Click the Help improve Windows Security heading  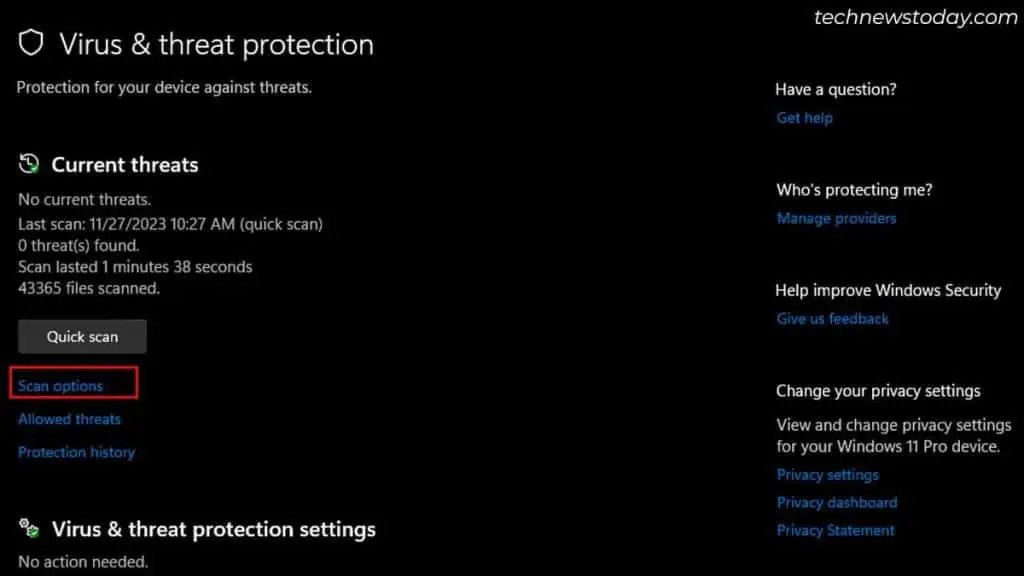[888, 290]
